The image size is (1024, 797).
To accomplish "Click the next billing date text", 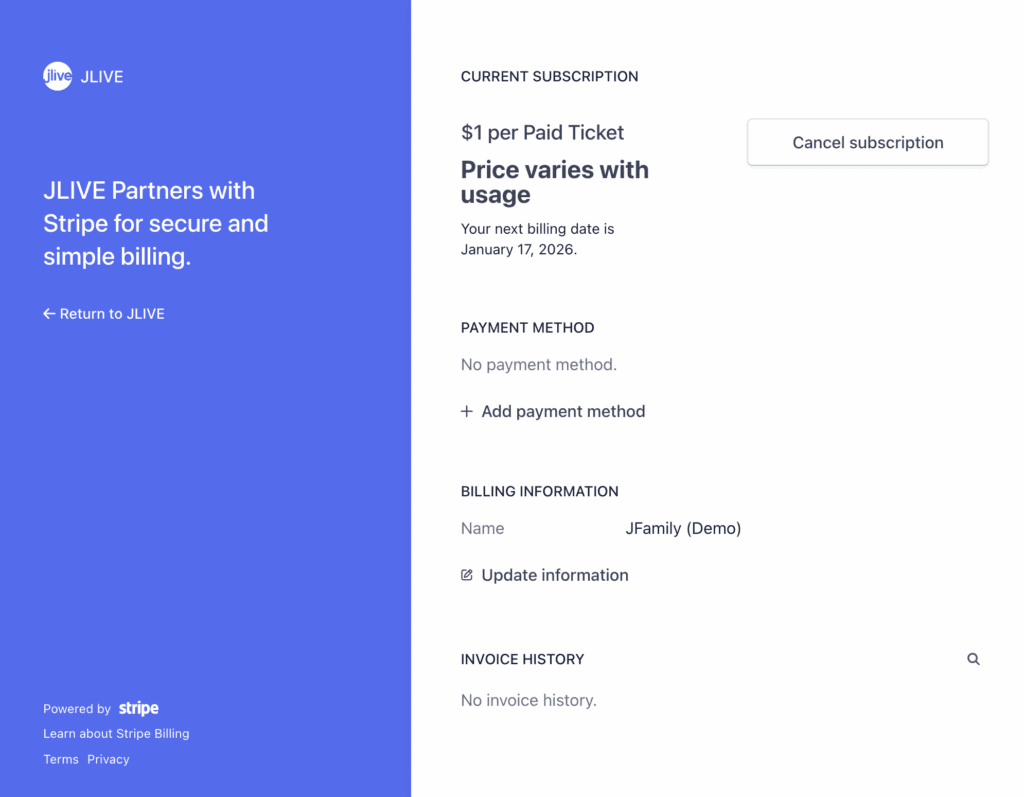I will (x=537, y=239).
